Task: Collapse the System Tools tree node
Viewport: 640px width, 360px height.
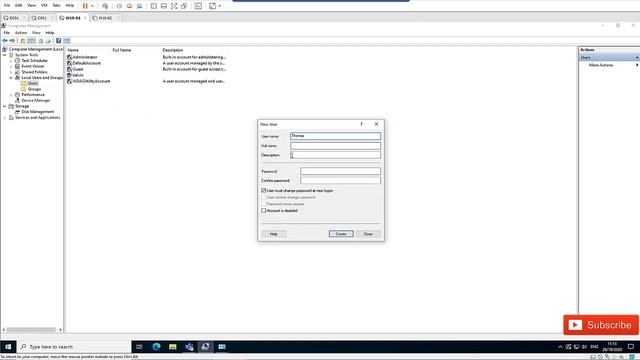Action: (5, 55)
